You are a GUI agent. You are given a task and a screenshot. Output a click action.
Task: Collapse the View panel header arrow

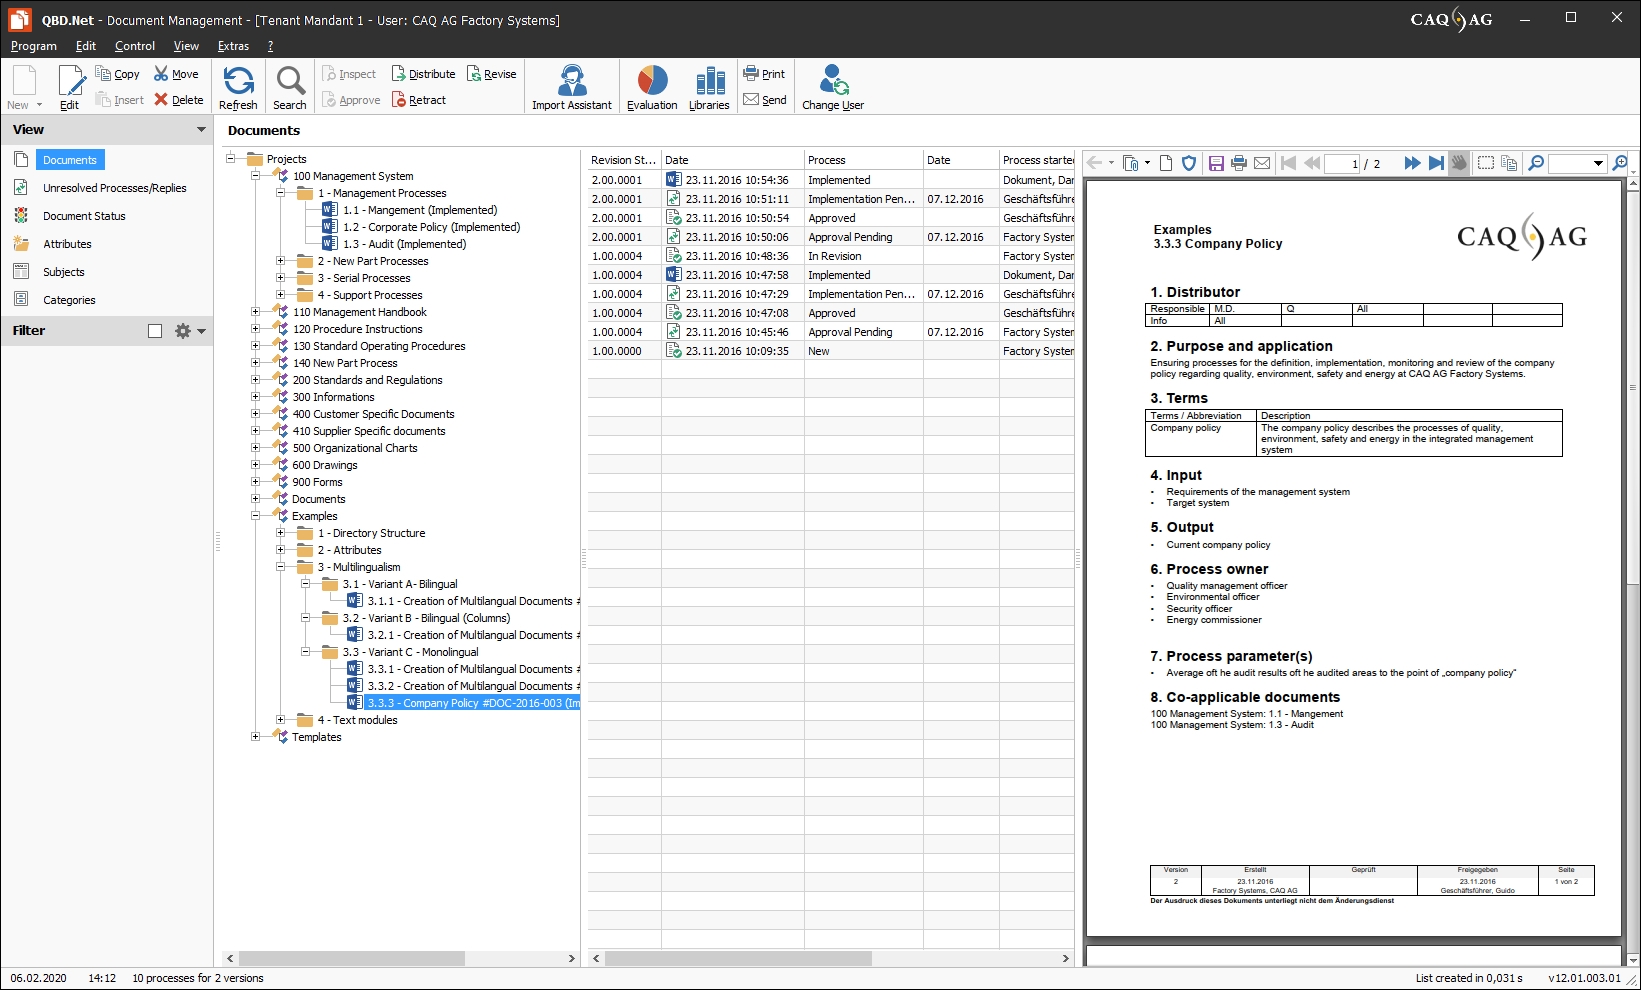201,130
